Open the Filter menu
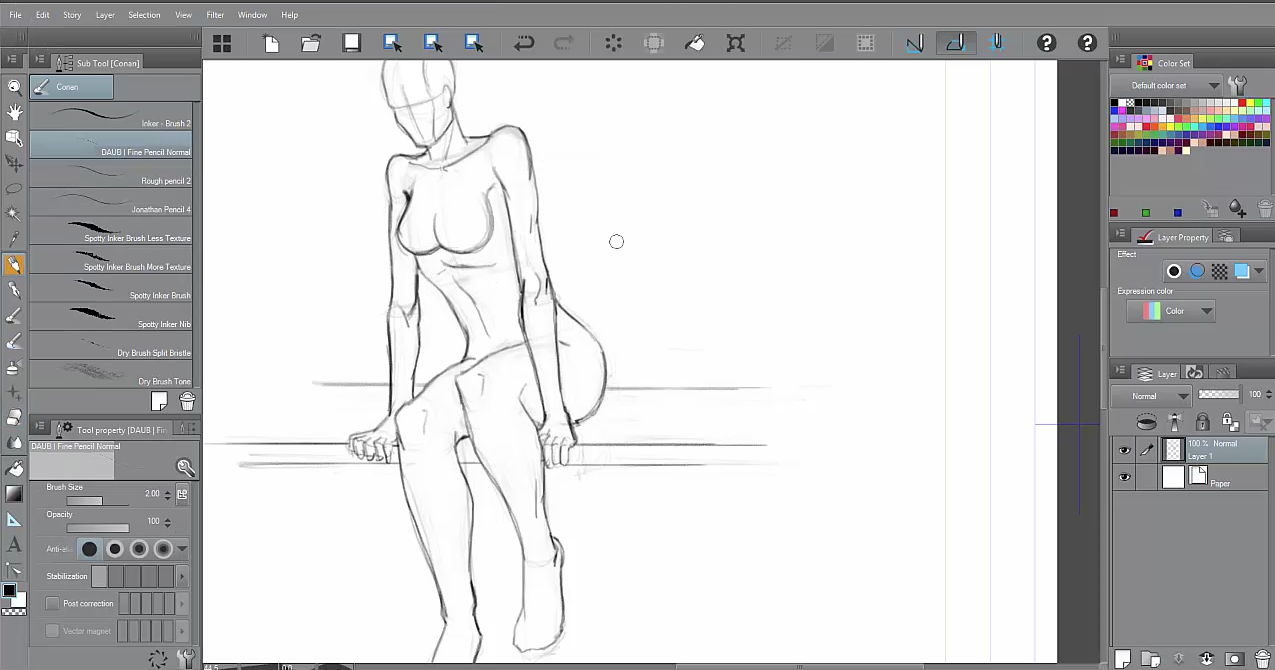Screen dimensions: 1275x670 tap(215, 15)
